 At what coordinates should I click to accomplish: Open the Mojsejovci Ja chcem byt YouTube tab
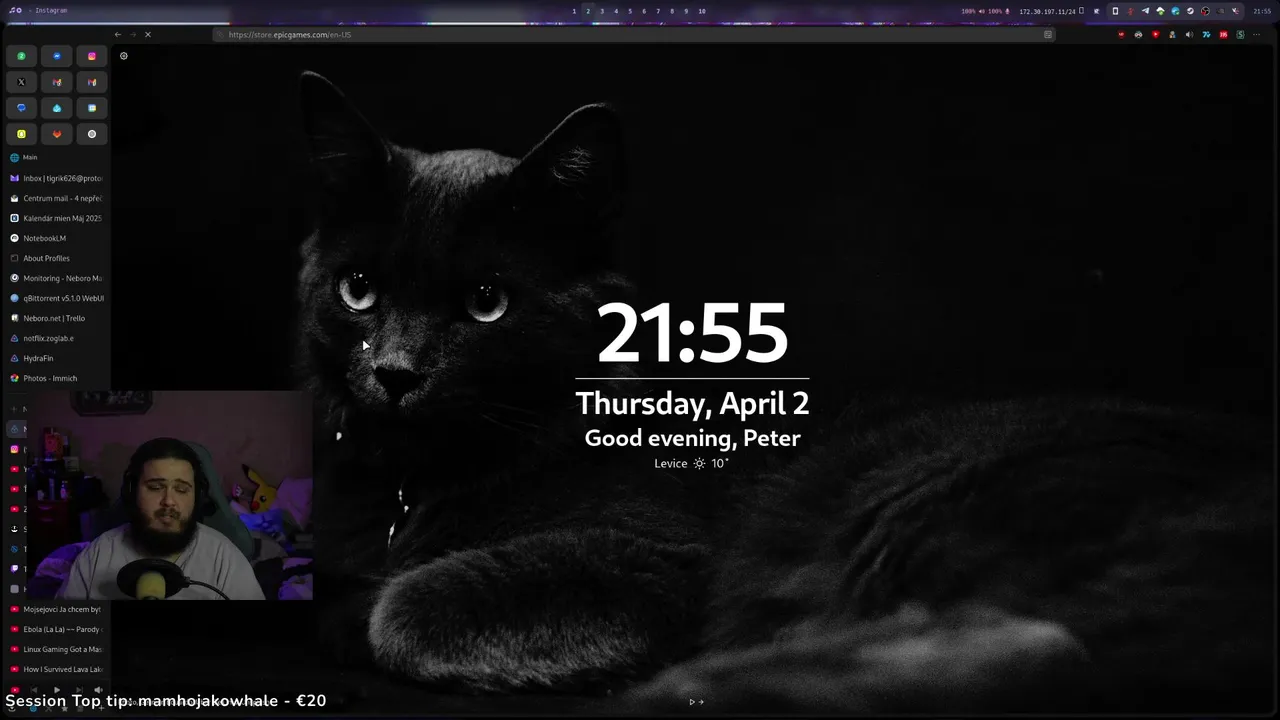point(56,609)
